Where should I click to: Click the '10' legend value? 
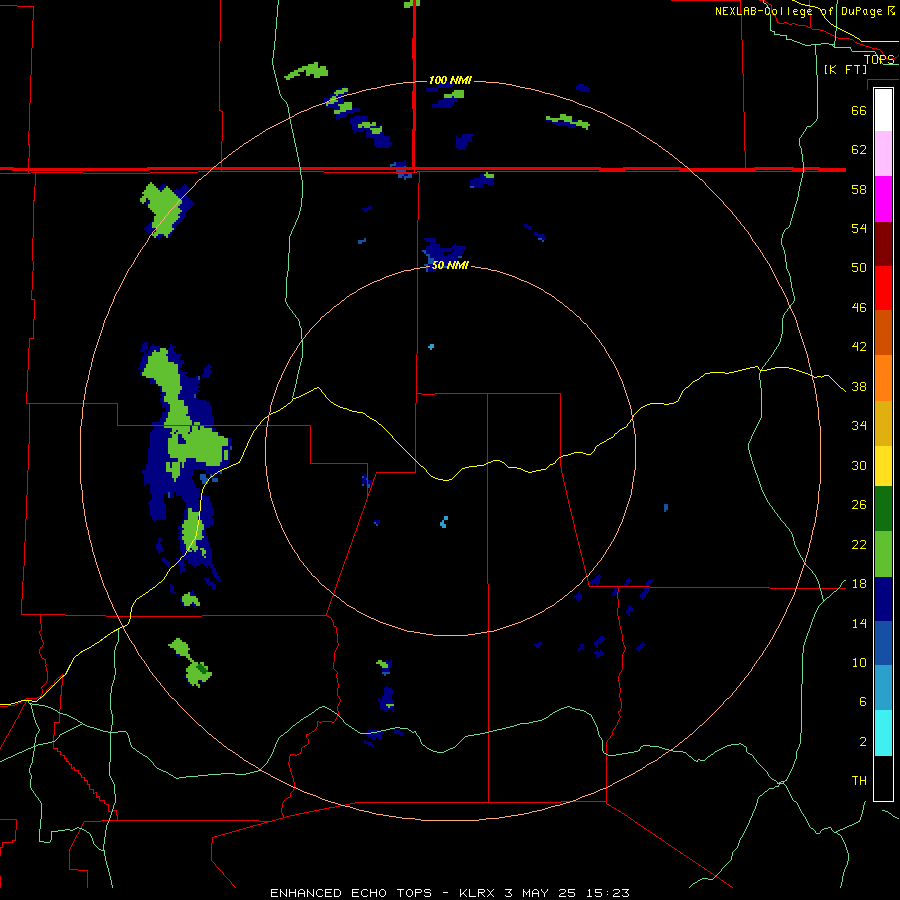[x=859, y=663]
